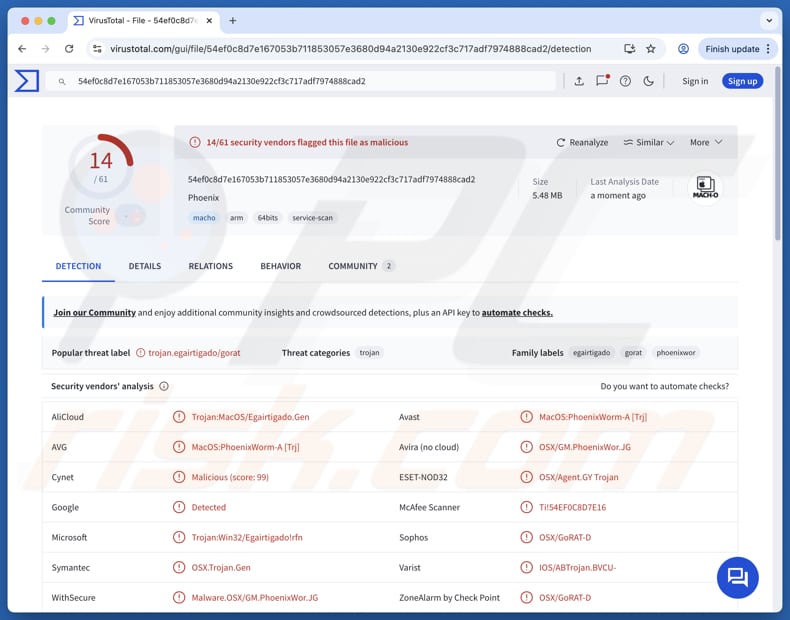Switch to the DETAILS tab
Image resolution: width=790 pixels, height=620 pixels.
pos(145,266)
